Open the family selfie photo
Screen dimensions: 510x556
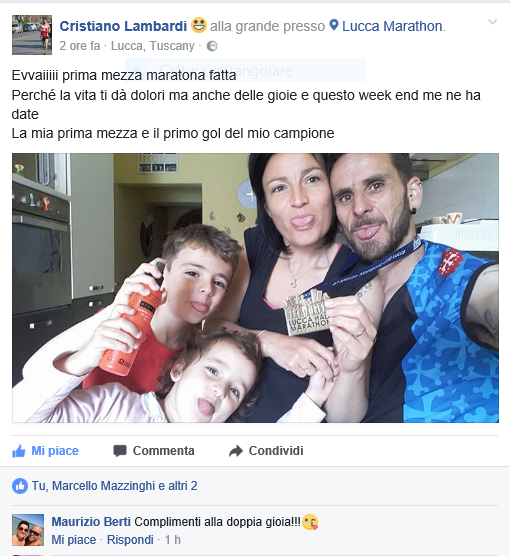pyautogui.click(x=255, y=288)
